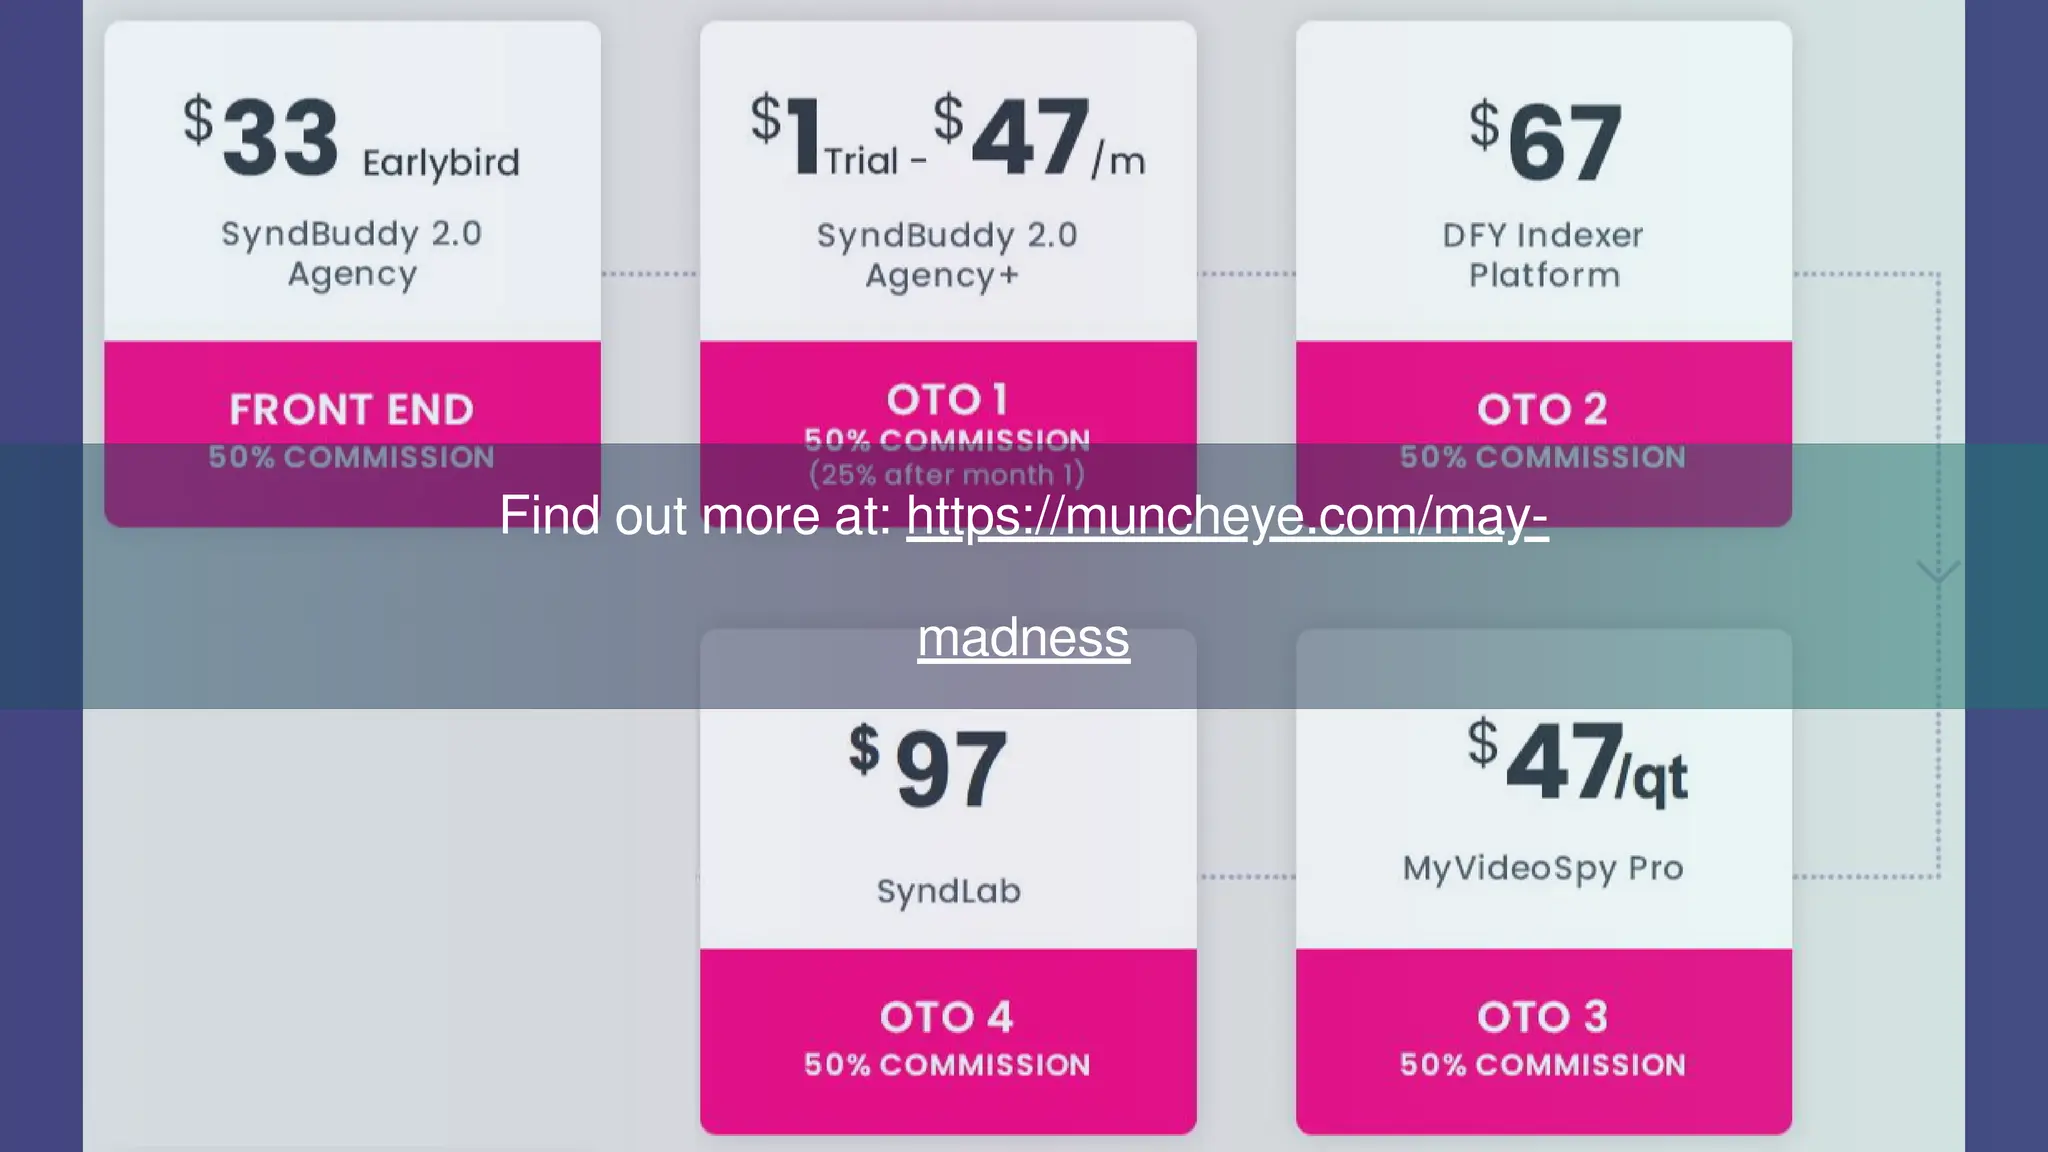The width and height of the screenshot is (2048, 1152).
Task: Select the DFY Indexer Platform label
Action: (x=1543, y=255)
